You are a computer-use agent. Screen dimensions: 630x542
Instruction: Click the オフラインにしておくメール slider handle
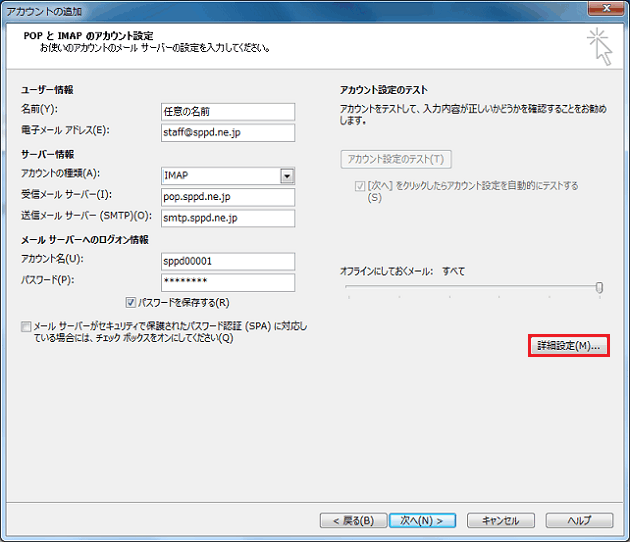pos(599,288)
